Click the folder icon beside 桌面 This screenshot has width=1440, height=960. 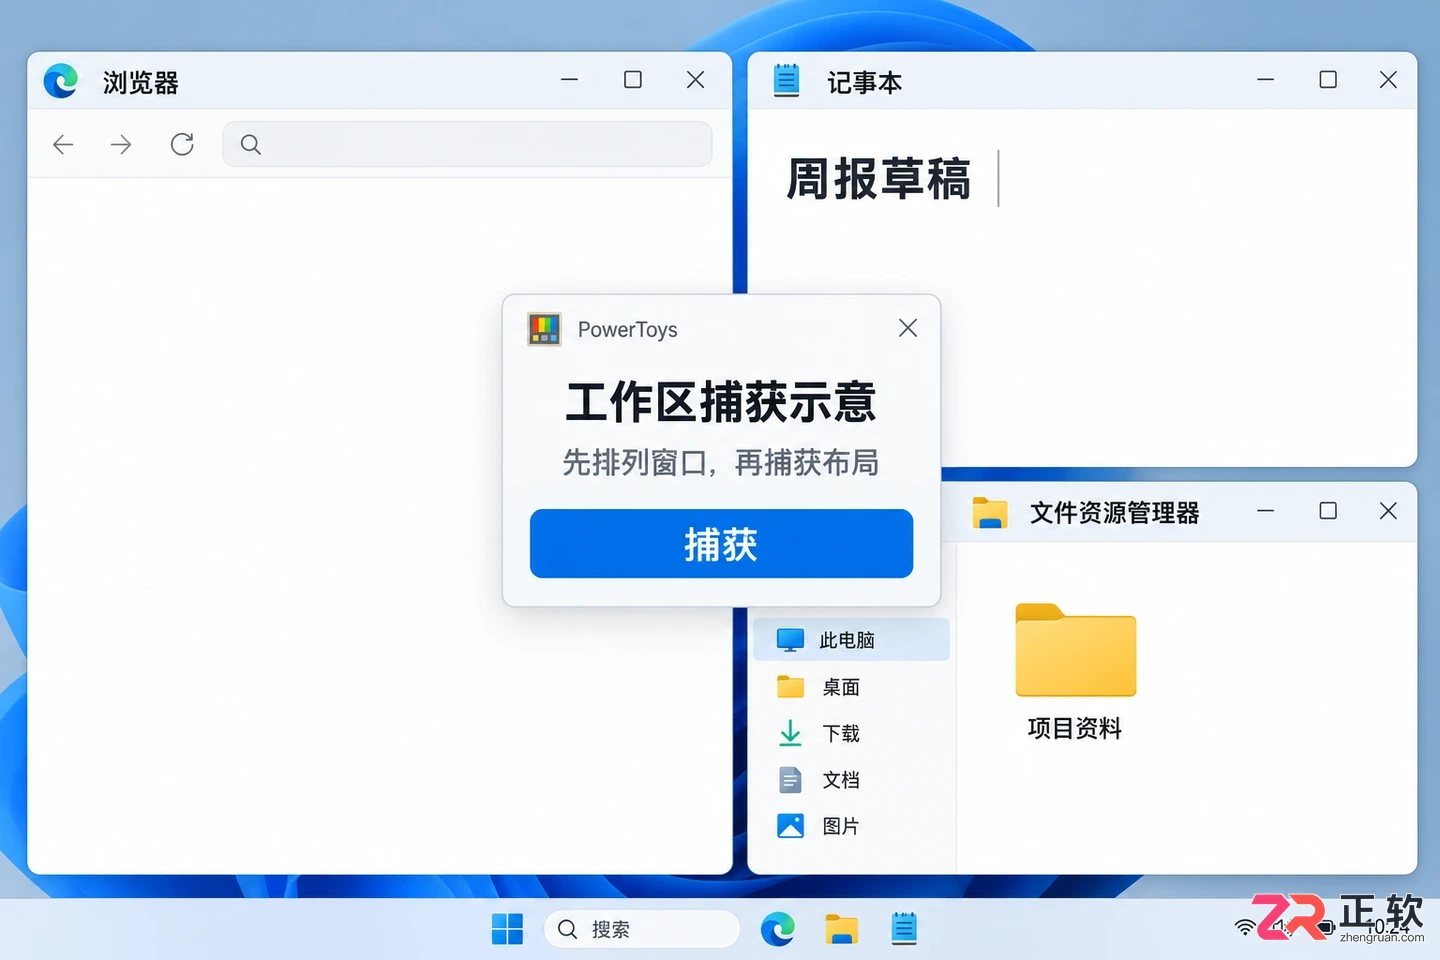click(791, 687)
